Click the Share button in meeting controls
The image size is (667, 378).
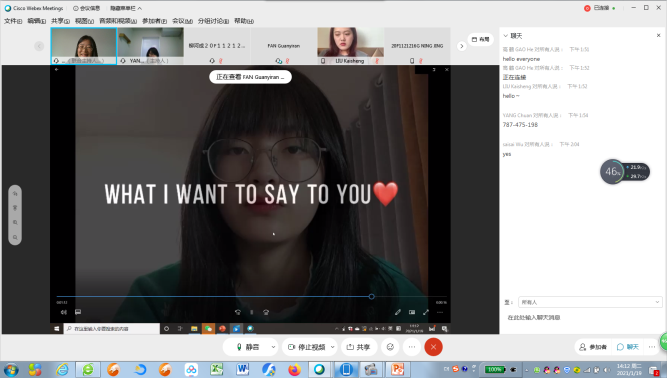358,347
